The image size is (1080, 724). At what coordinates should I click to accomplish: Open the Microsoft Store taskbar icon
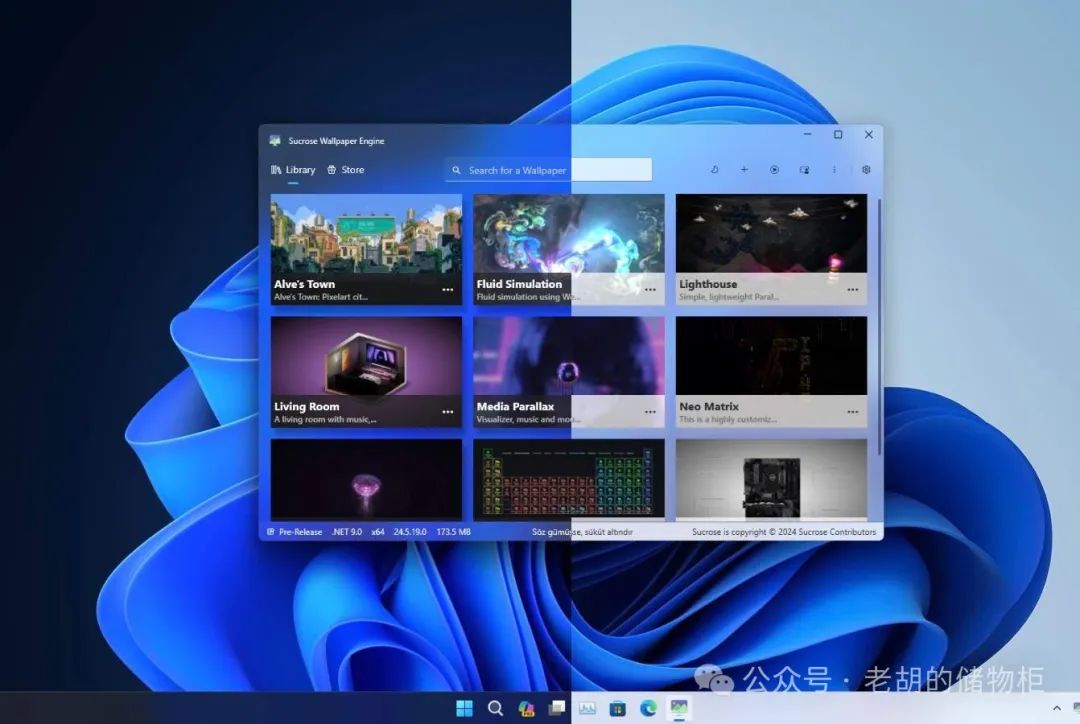[x=618, y=708]
